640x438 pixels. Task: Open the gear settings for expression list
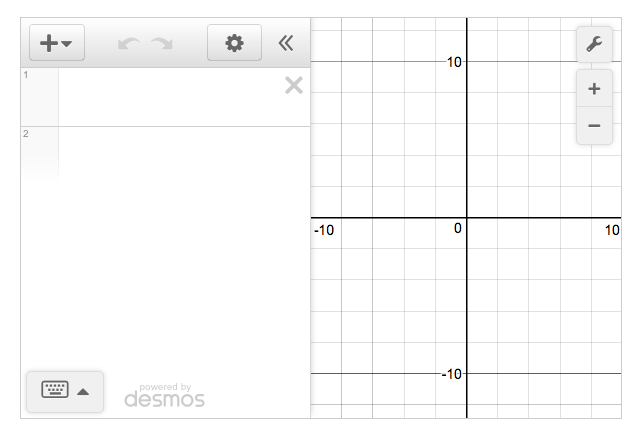click(x=234, y=43)
